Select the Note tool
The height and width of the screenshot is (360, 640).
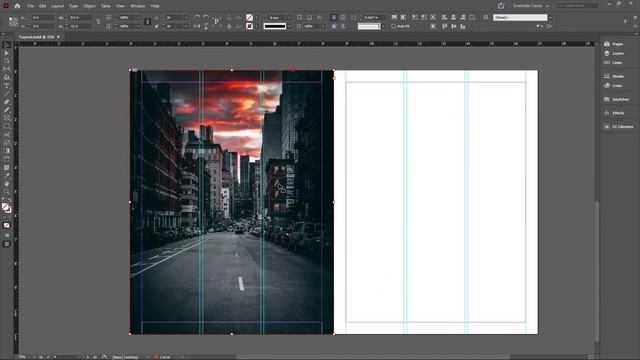point(7,168)
